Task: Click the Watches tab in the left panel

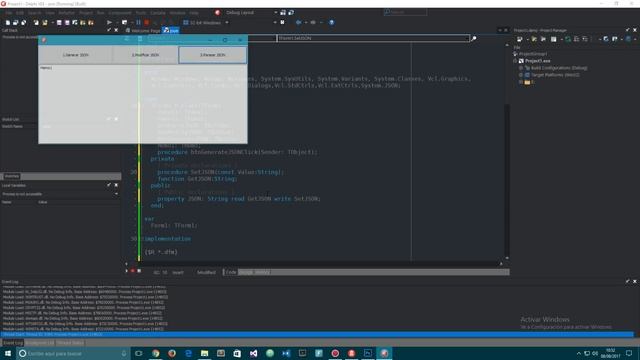Action: click(12, 176)
